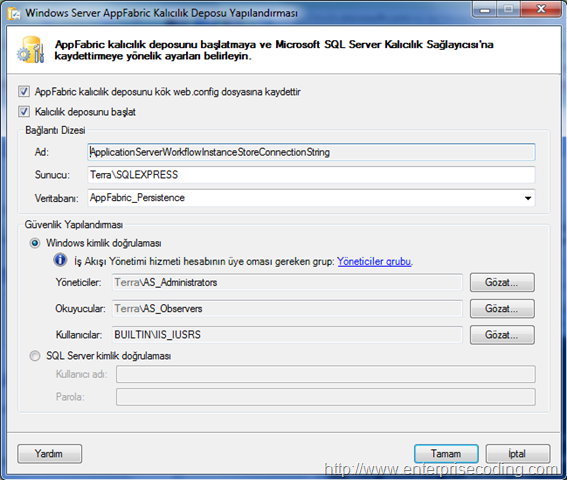Click Gözat button for Yöneticiler

[502, 283]
